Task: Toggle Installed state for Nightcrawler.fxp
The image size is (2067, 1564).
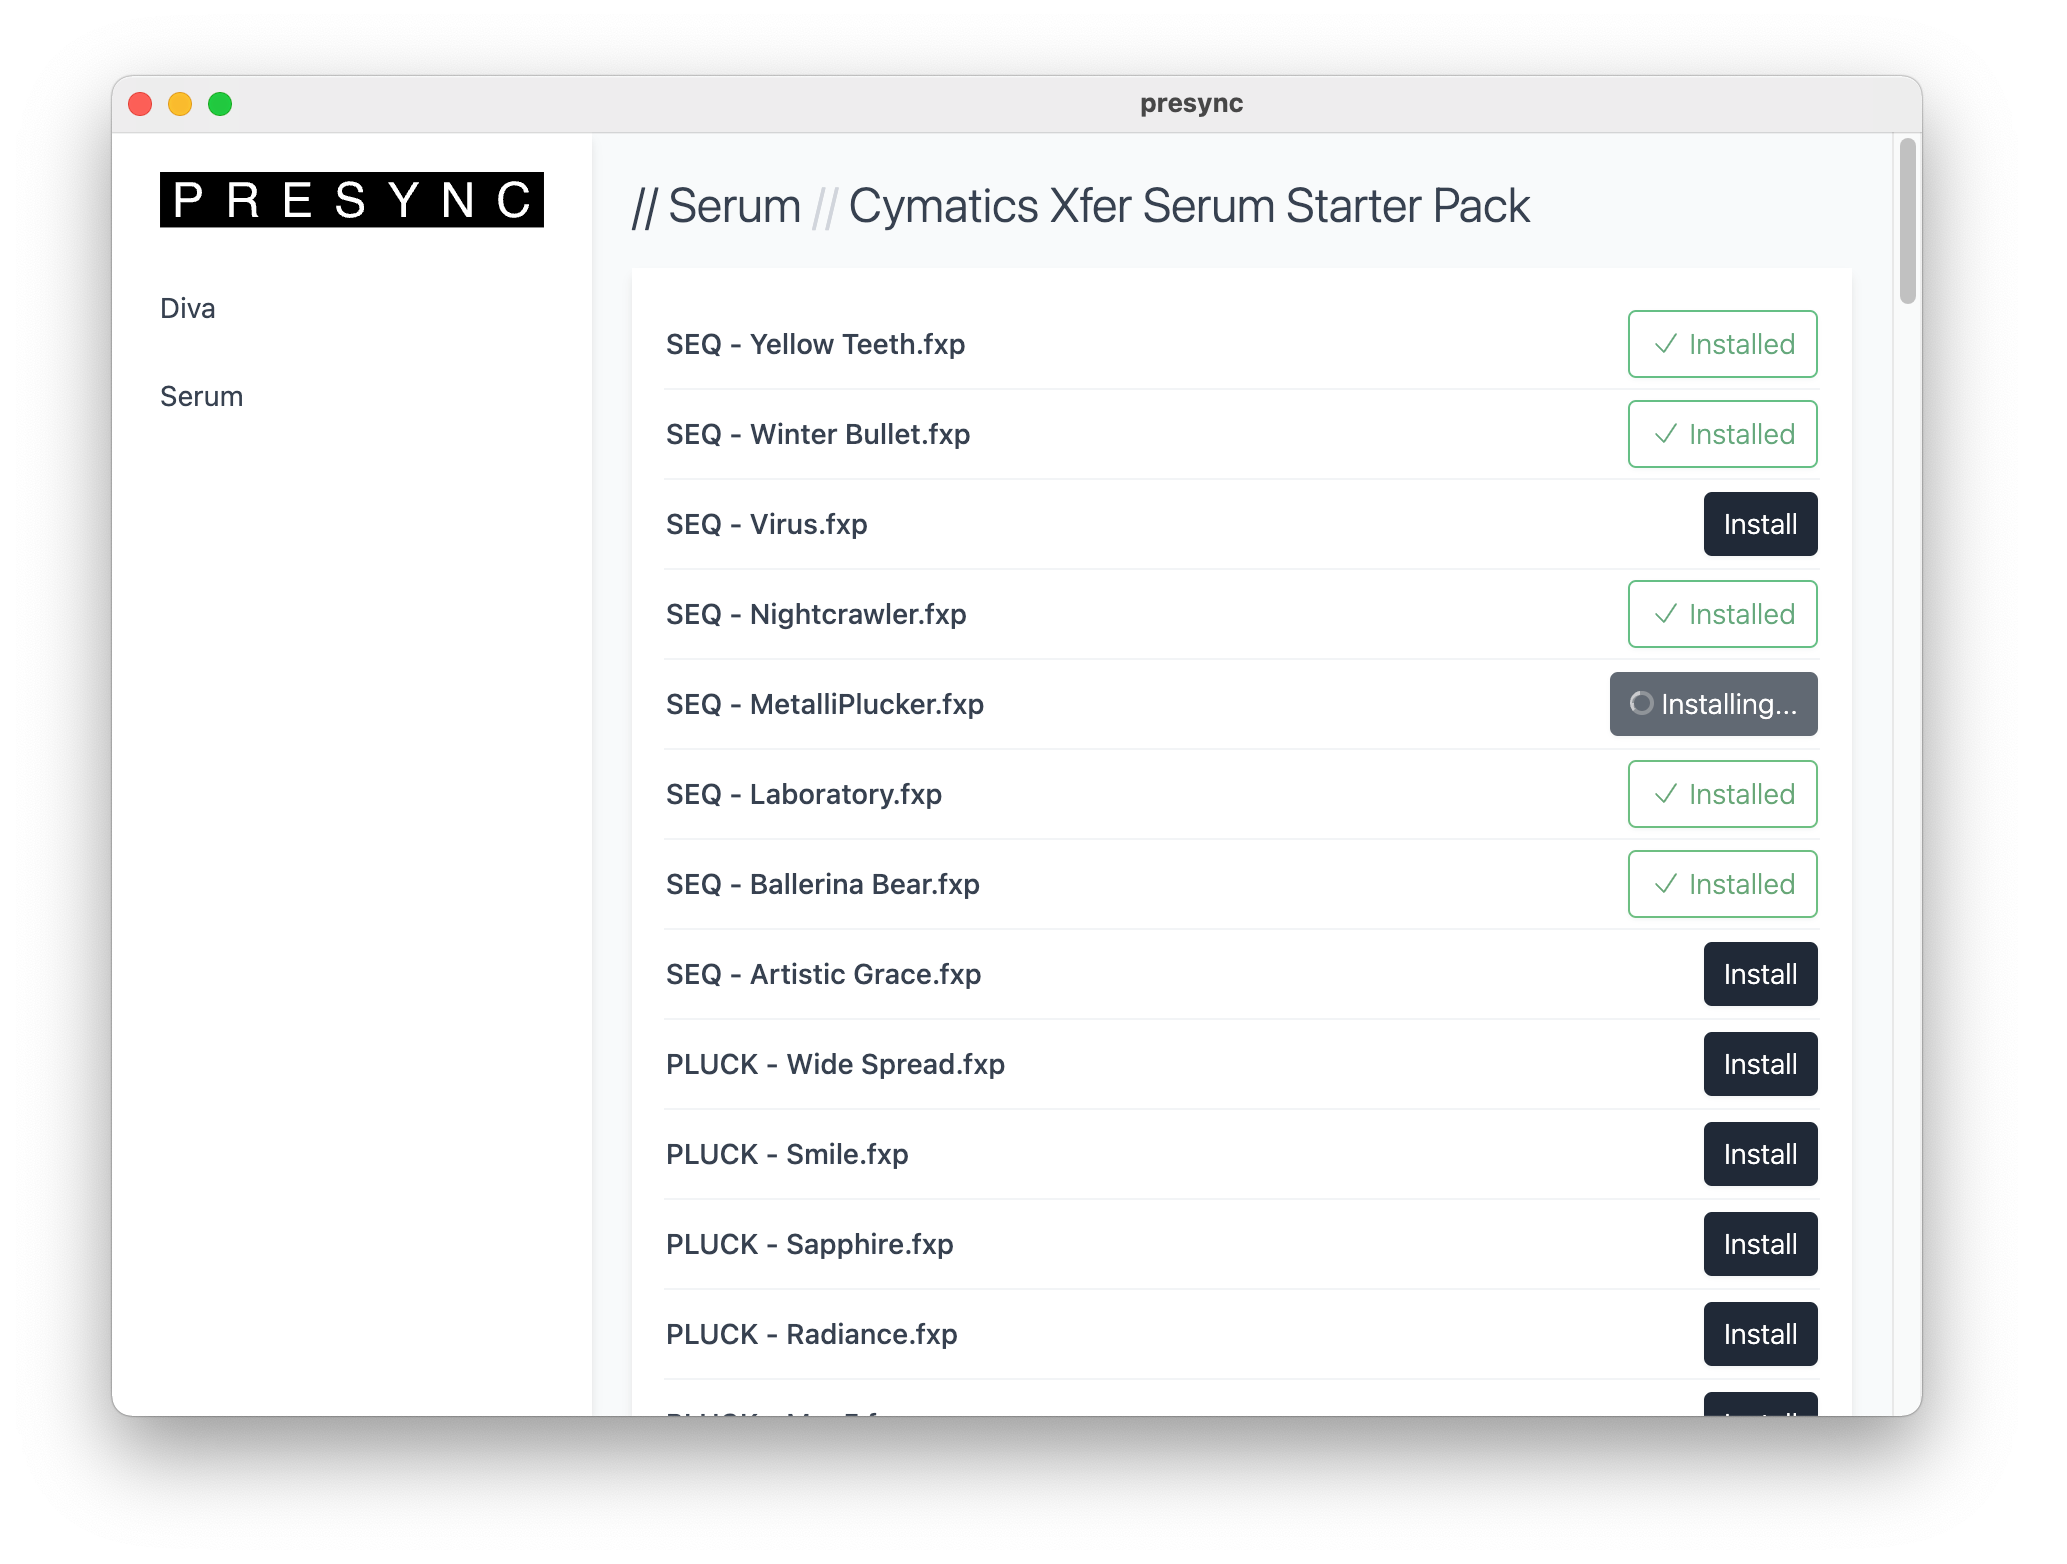Action: point(1721,614)
